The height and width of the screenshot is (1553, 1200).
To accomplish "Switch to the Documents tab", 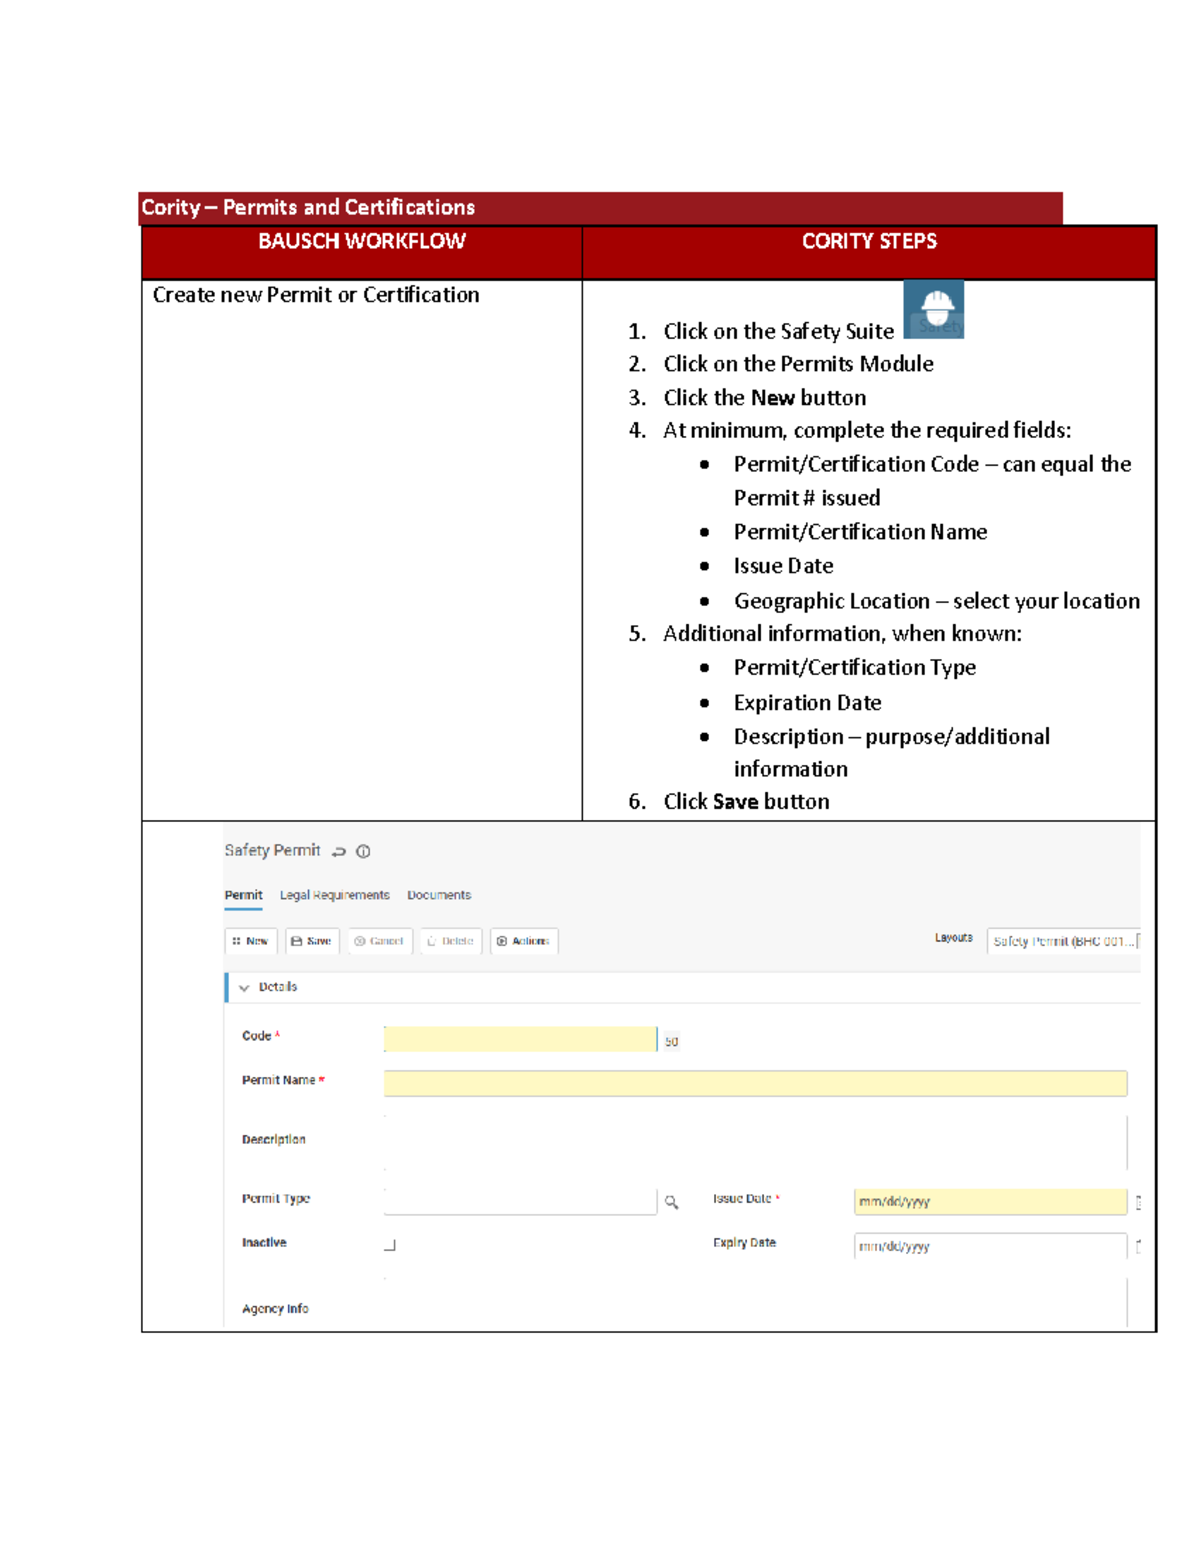I will pyautogui.click(x=438, y=895).
